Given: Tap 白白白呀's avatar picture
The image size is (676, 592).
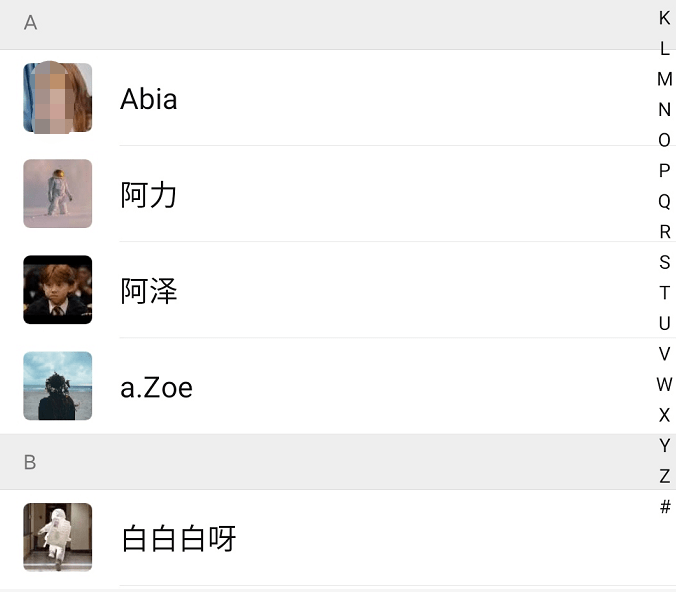Looking at the screenshot, I should click(x=58, y=537).
